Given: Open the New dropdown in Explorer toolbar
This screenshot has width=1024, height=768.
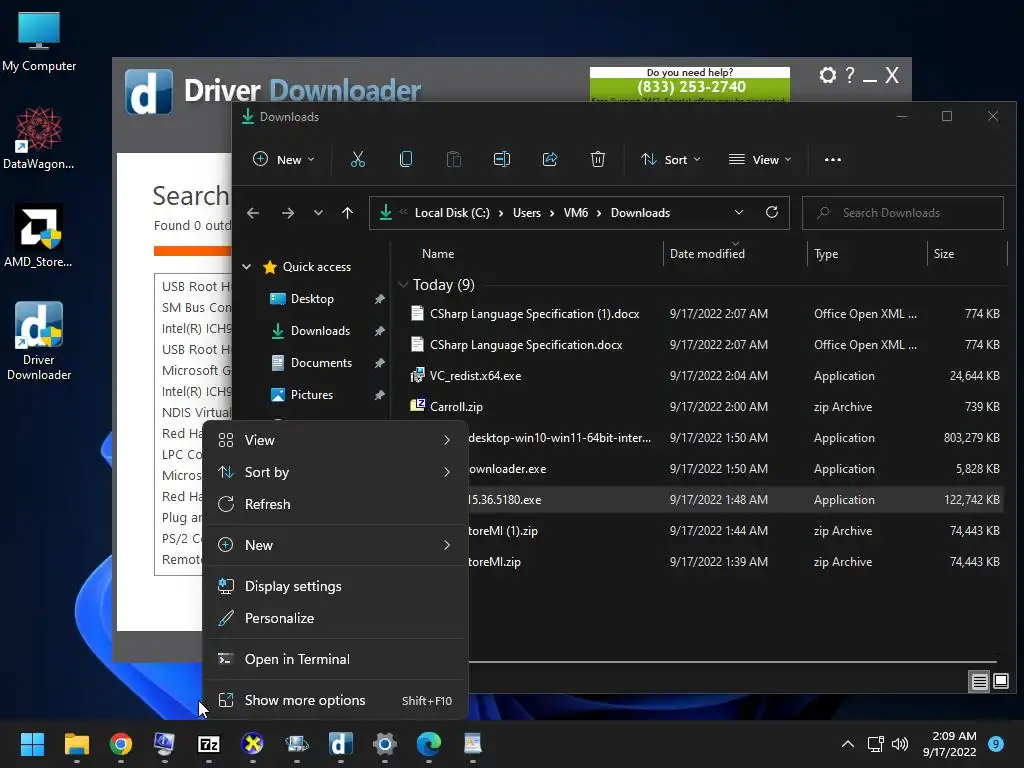Looking at the screenshot, I should coord(283,159).
